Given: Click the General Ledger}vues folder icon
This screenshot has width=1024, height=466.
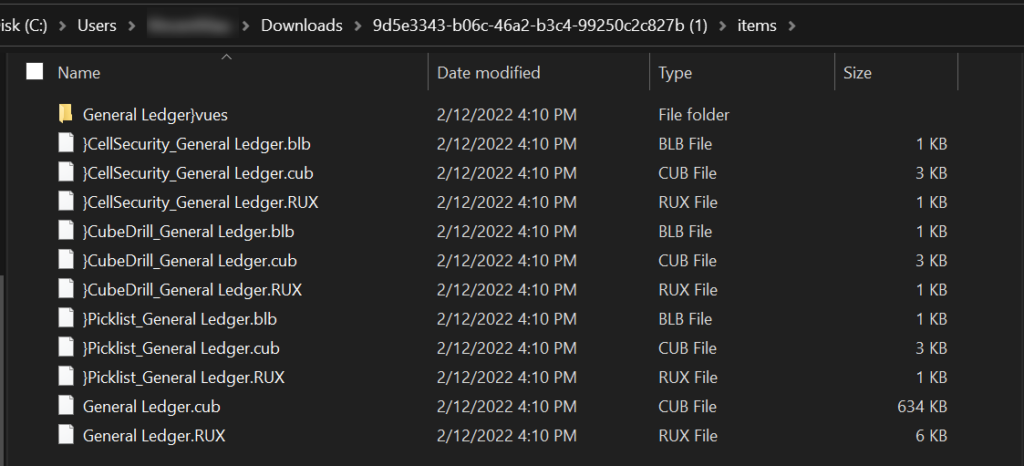Looking at the screenshot, I should coord(66,115).
